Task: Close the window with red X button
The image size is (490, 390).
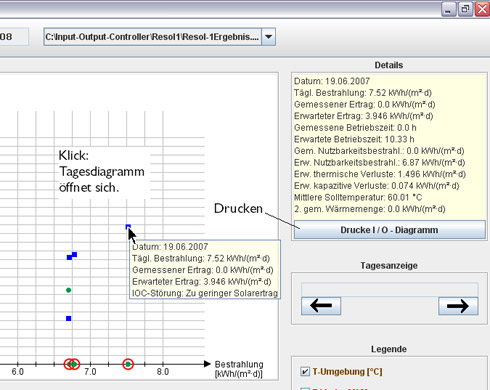Action: pyautogui.click(x=482, y=9)
